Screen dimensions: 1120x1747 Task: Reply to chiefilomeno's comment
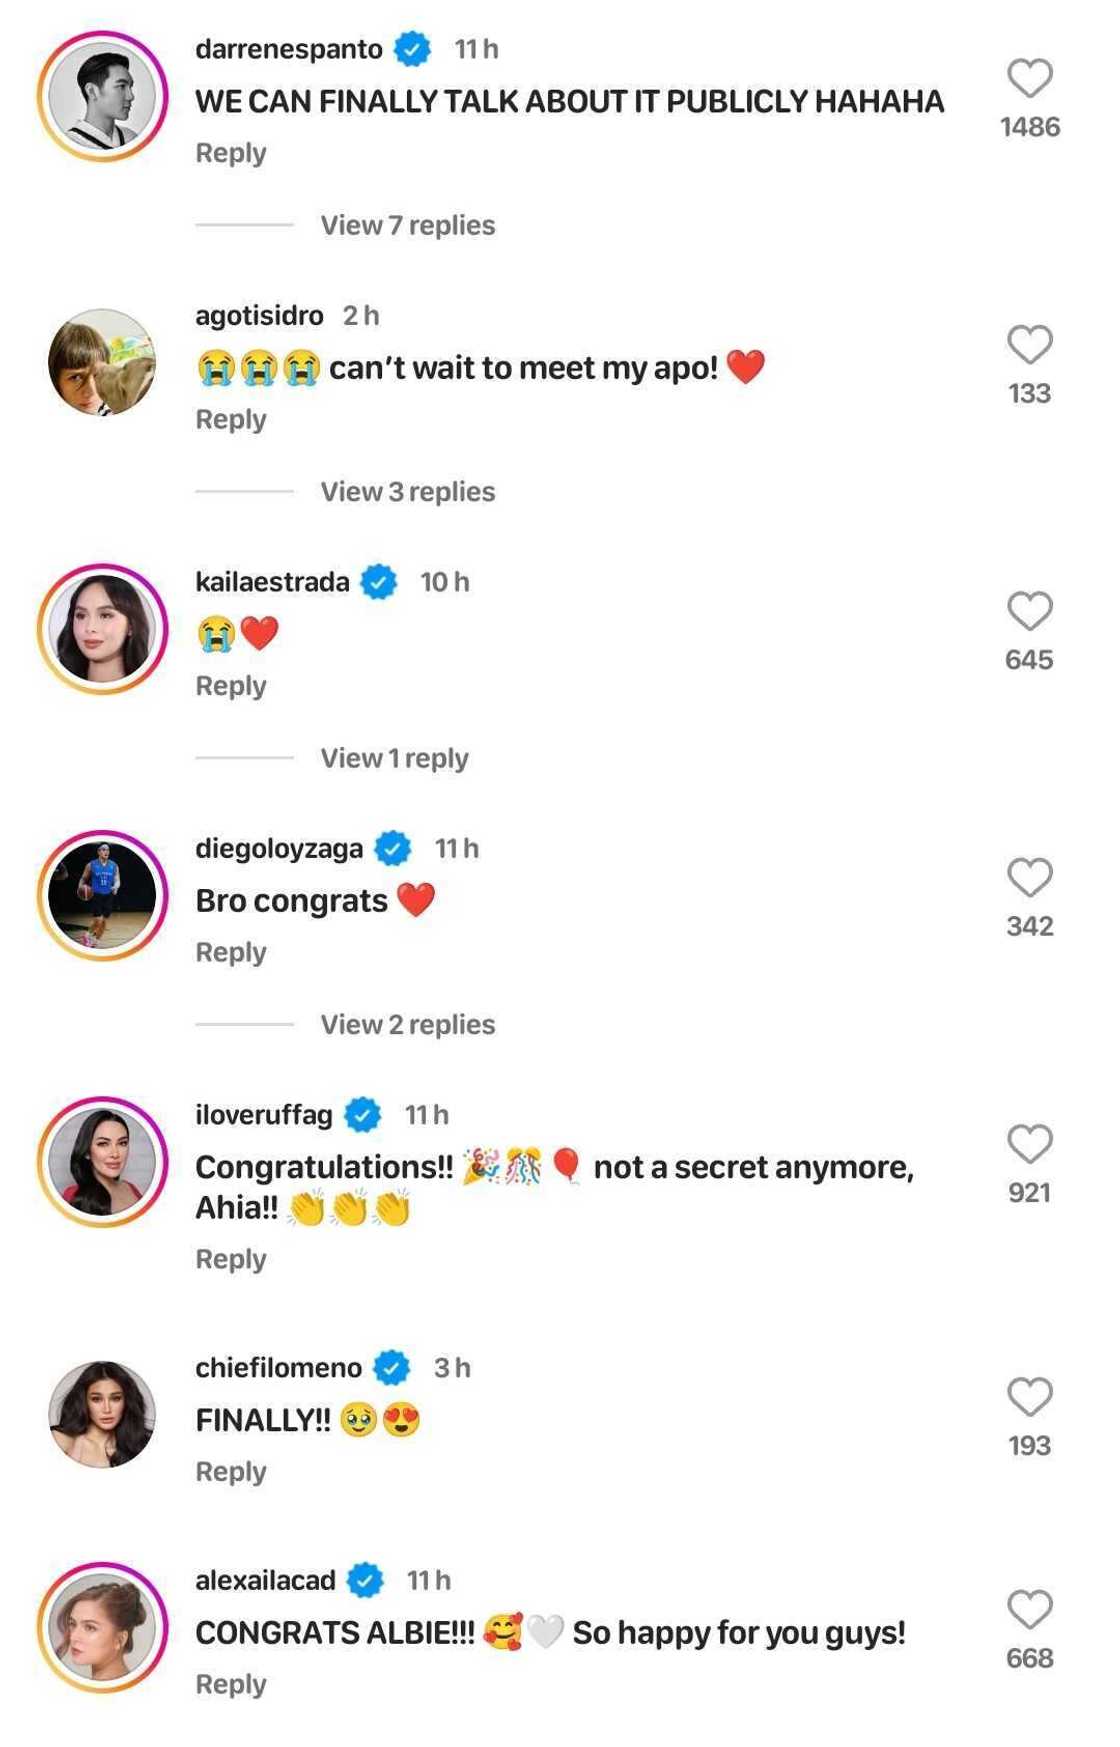click(231, 1472)
